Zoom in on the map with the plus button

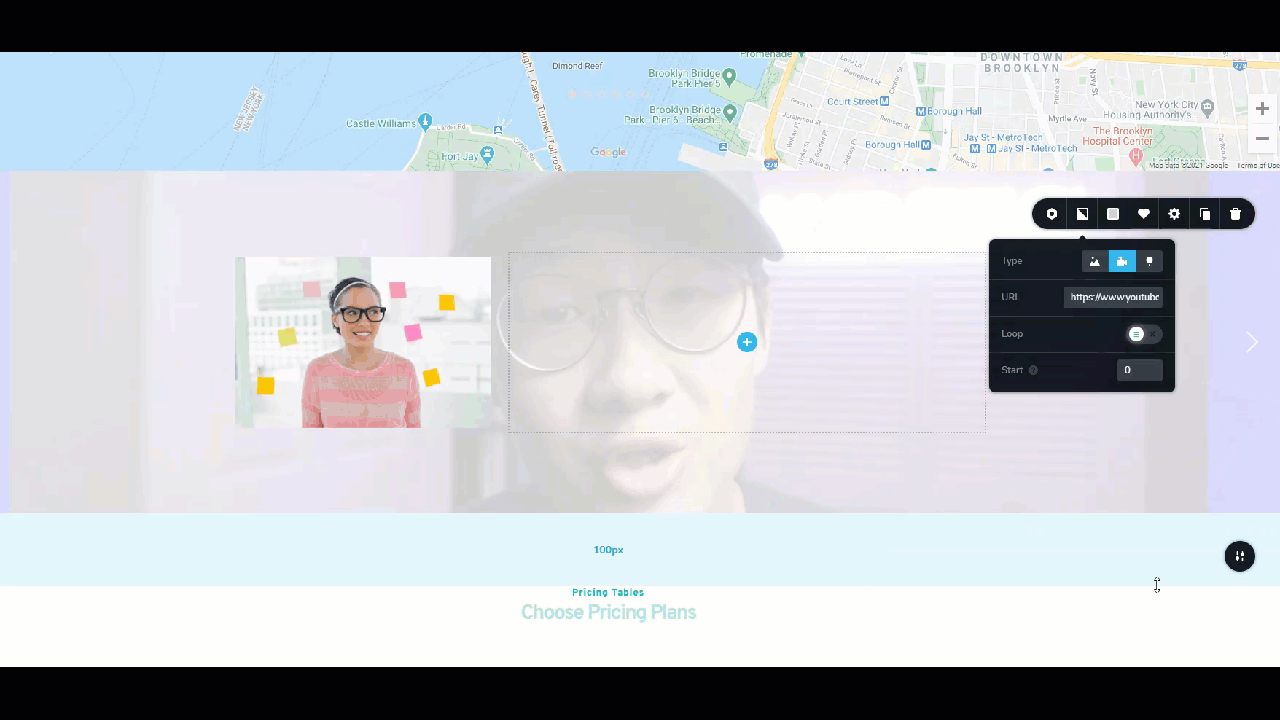[1261, 108]
